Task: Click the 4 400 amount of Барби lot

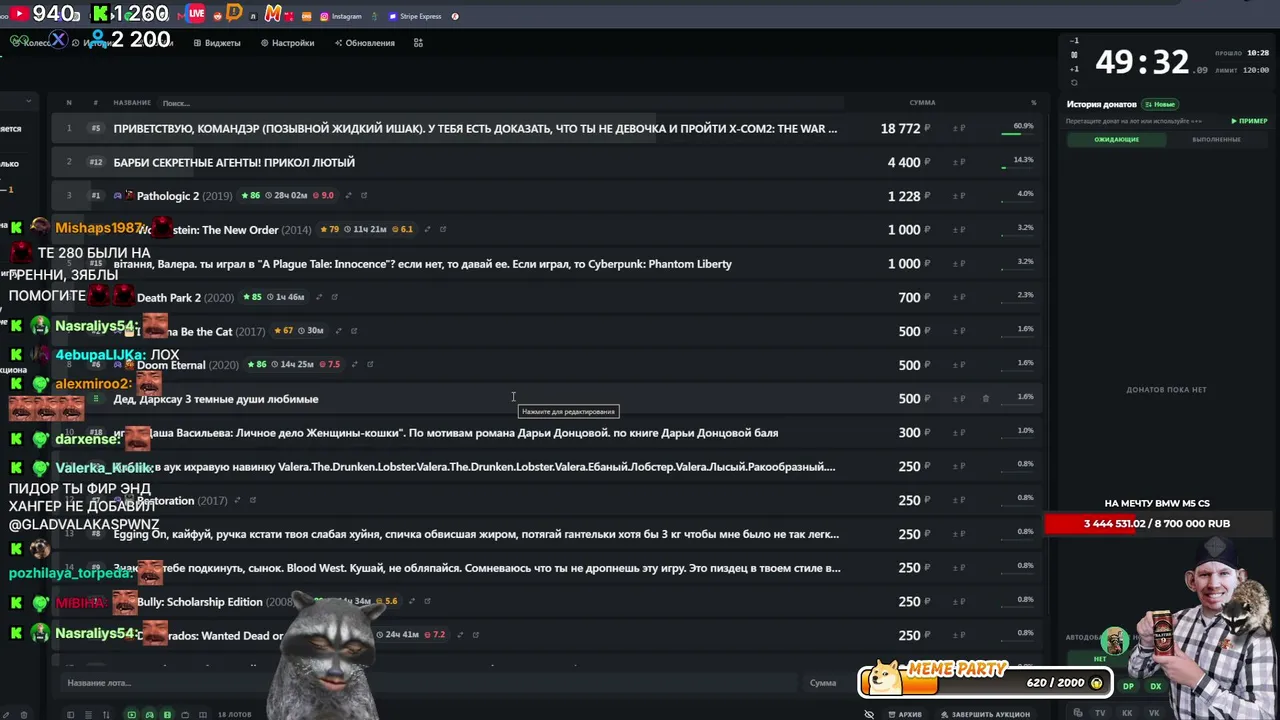Action: (x=904, y=162)
